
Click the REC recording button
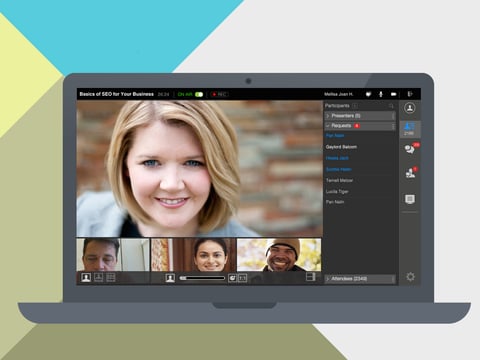click(x=219, y=94)
